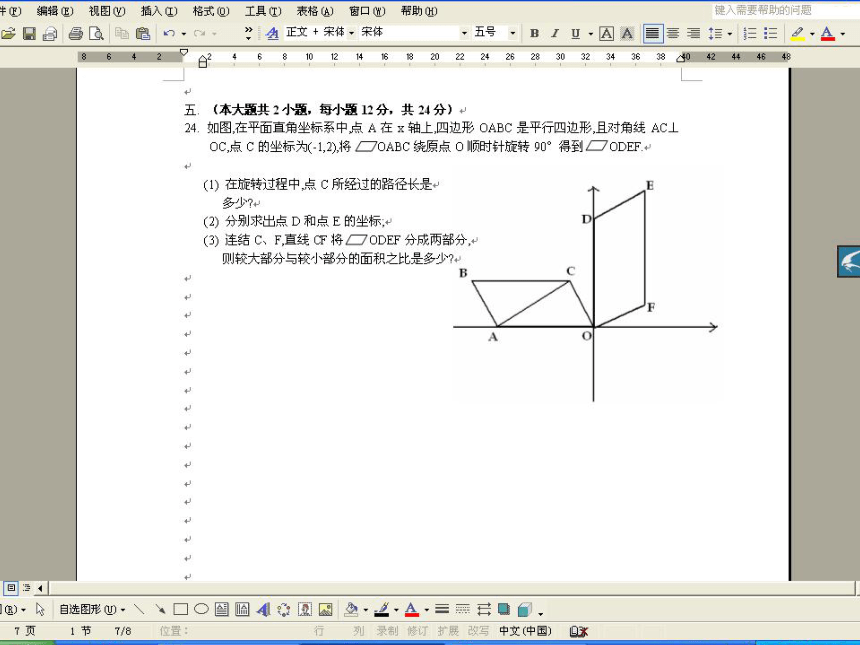Open Print Preview from the toolbar
This screenshot has width=860, height=645.
[96, 33]
